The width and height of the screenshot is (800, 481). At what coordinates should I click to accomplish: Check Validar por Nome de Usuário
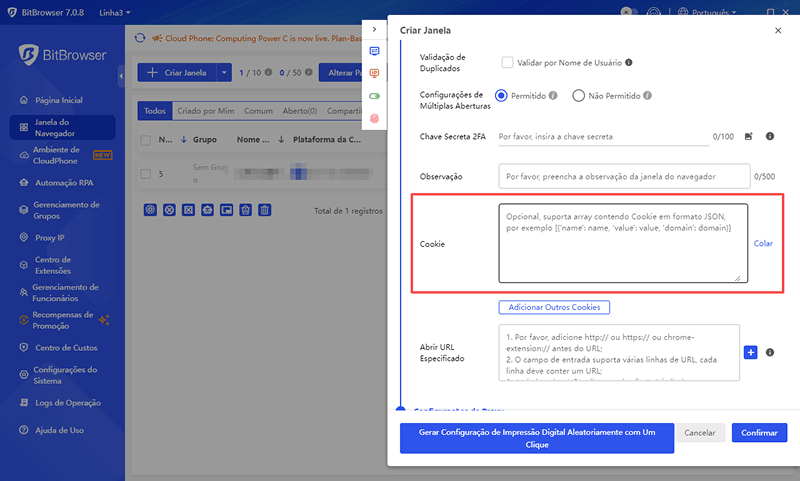click(x=507, y=62)
